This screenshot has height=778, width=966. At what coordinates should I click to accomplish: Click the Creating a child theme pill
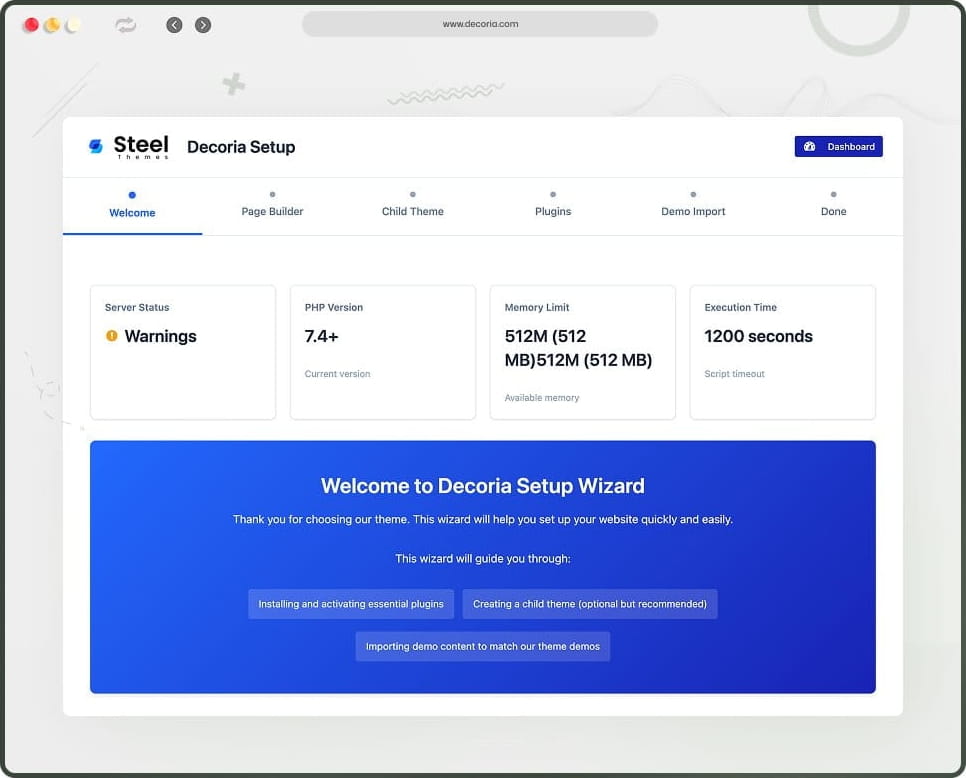(x=590, y=604)
